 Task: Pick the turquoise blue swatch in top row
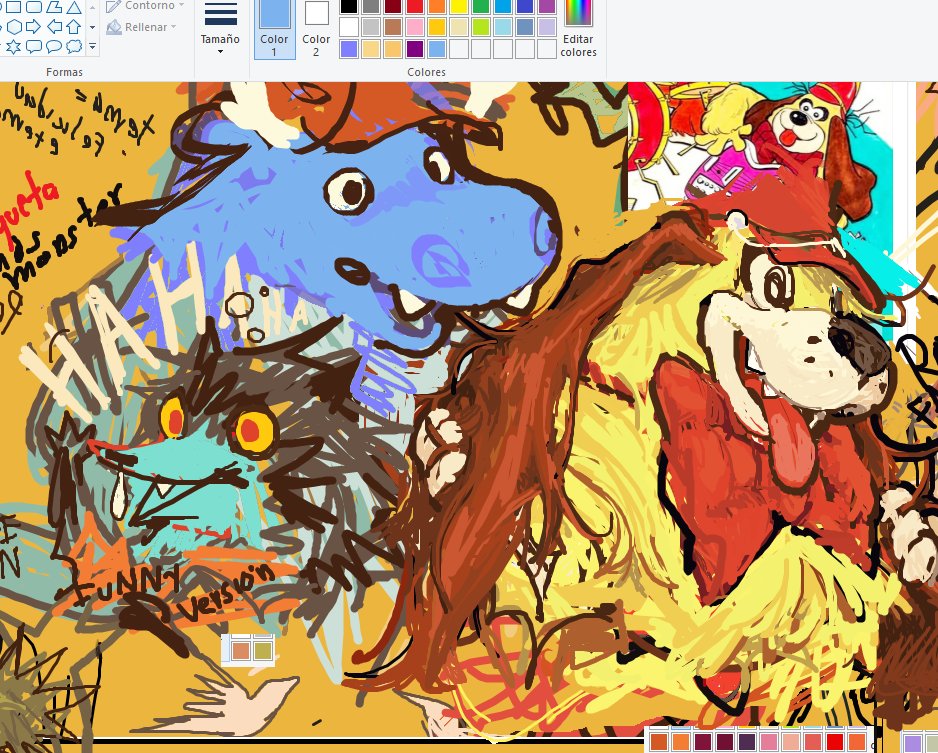tap(503, 6)
